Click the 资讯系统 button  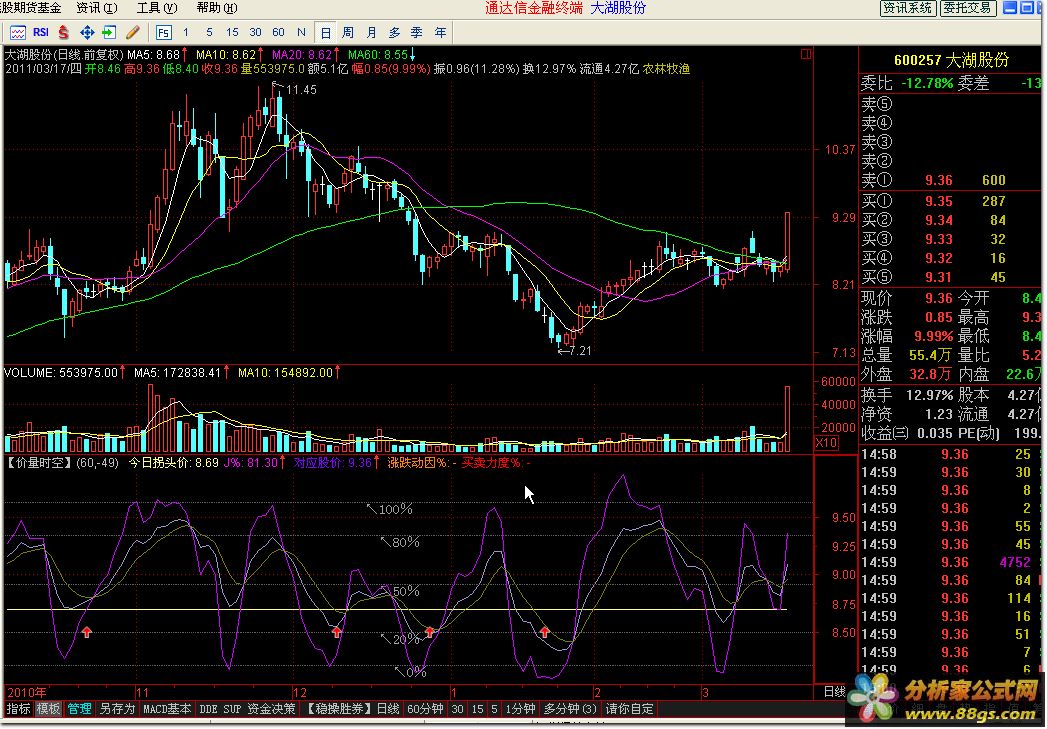tap(907, 8)
